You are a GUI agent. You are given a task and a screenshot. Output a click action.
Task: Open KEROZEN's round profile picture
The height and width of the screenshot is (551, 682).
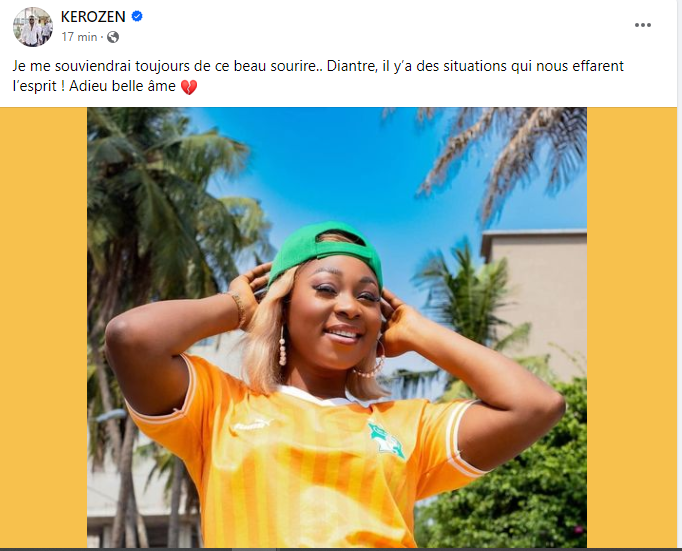(33, 27)
